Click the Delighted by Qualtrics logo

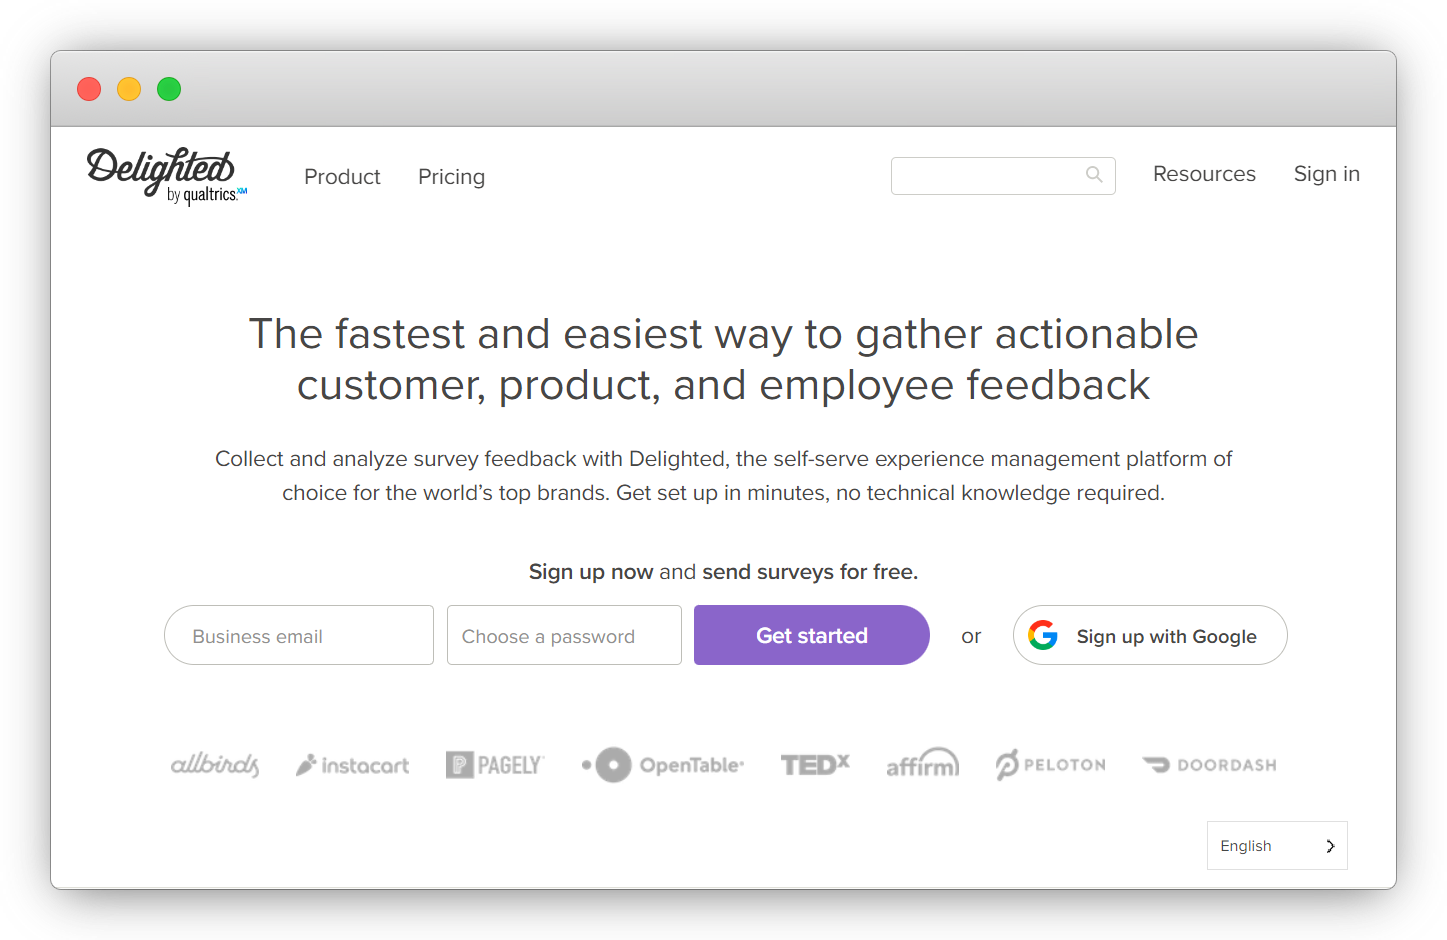(166, 176)
